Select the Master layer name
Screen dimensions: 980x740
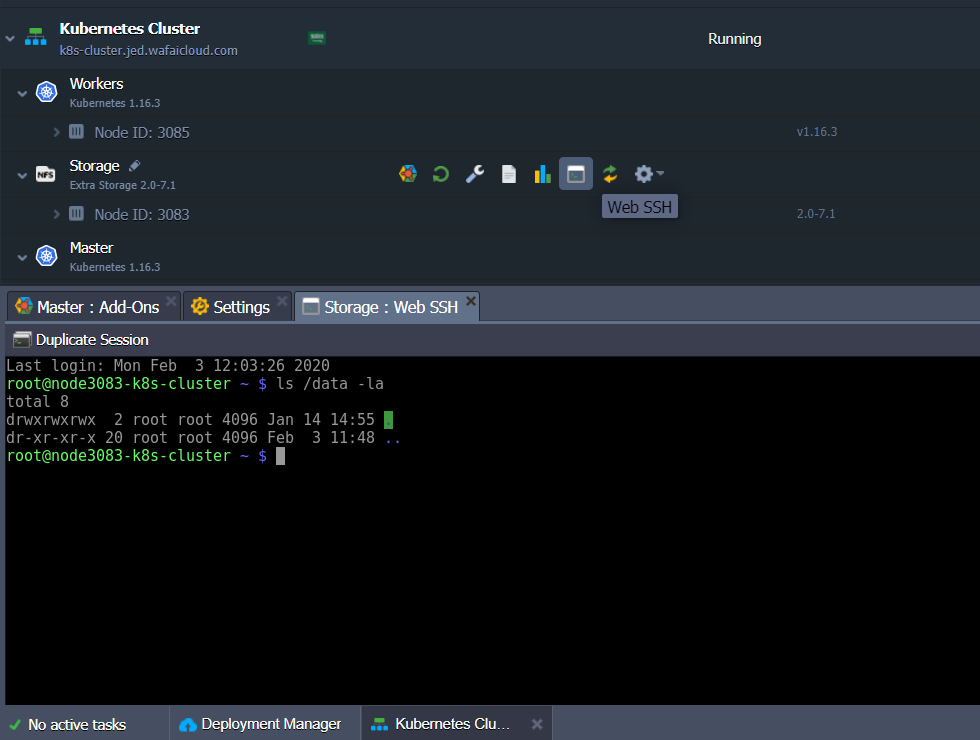91,248
